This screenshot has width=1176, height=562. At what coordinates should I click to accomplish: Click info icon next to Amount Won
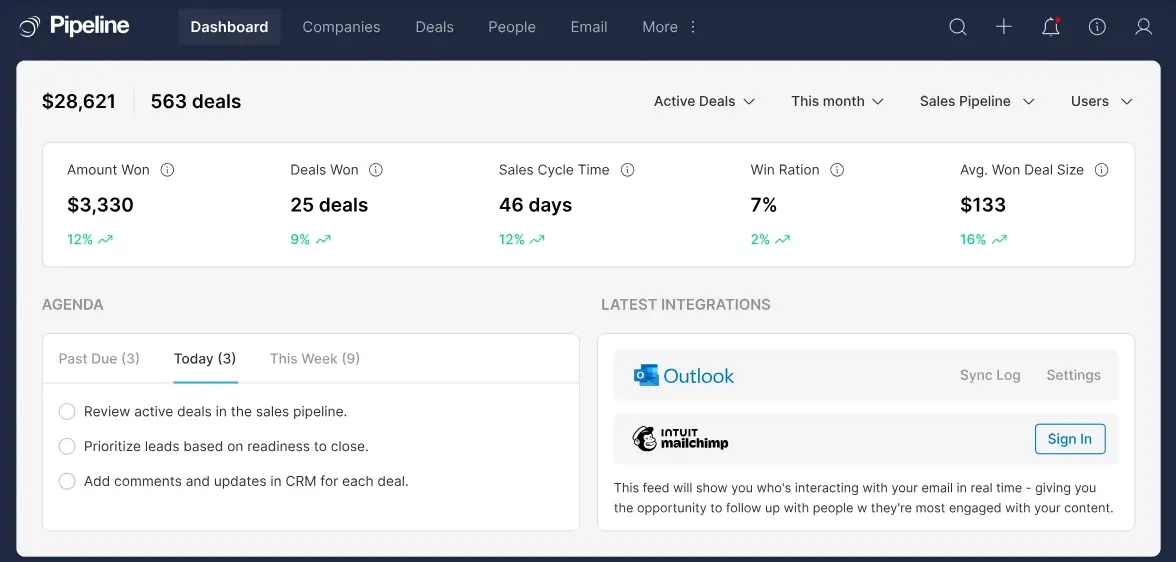pyautogui.click(x=167, y=170)
